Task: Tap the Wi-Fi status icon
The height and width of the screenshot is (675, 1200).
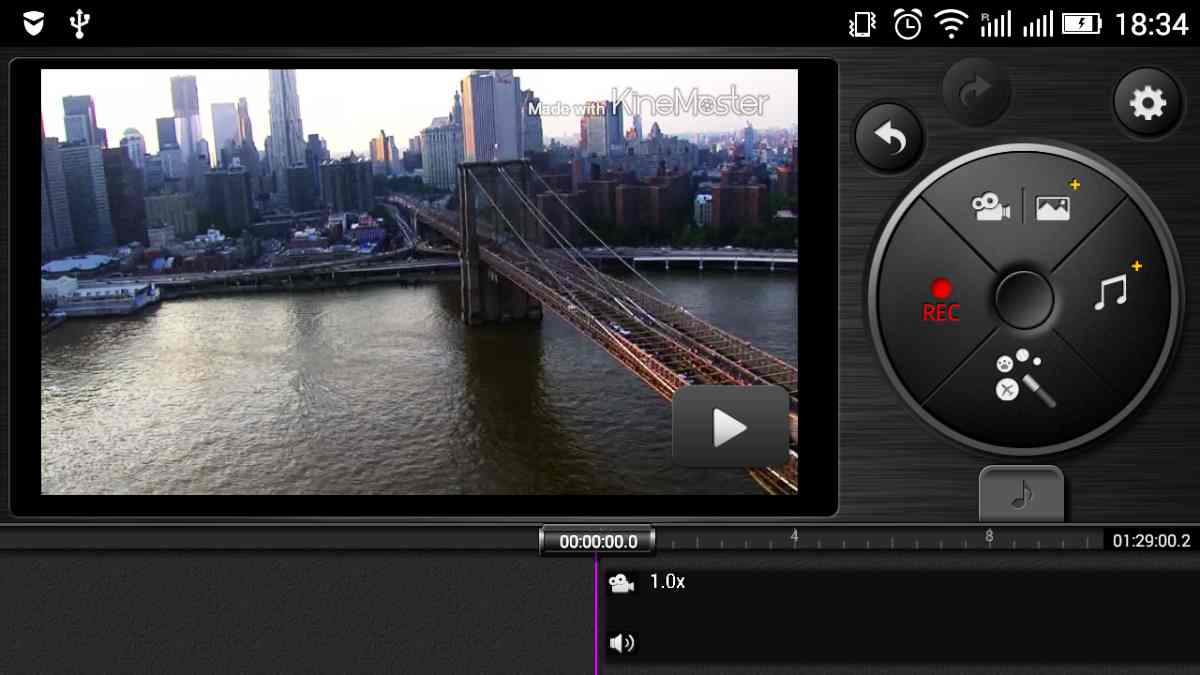Action: (x=950, y=23)
